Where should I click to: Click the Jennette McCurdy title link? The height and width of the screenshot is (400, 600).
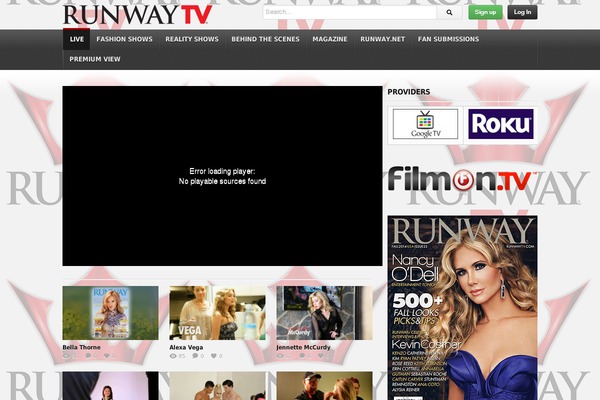pos(303,348)
